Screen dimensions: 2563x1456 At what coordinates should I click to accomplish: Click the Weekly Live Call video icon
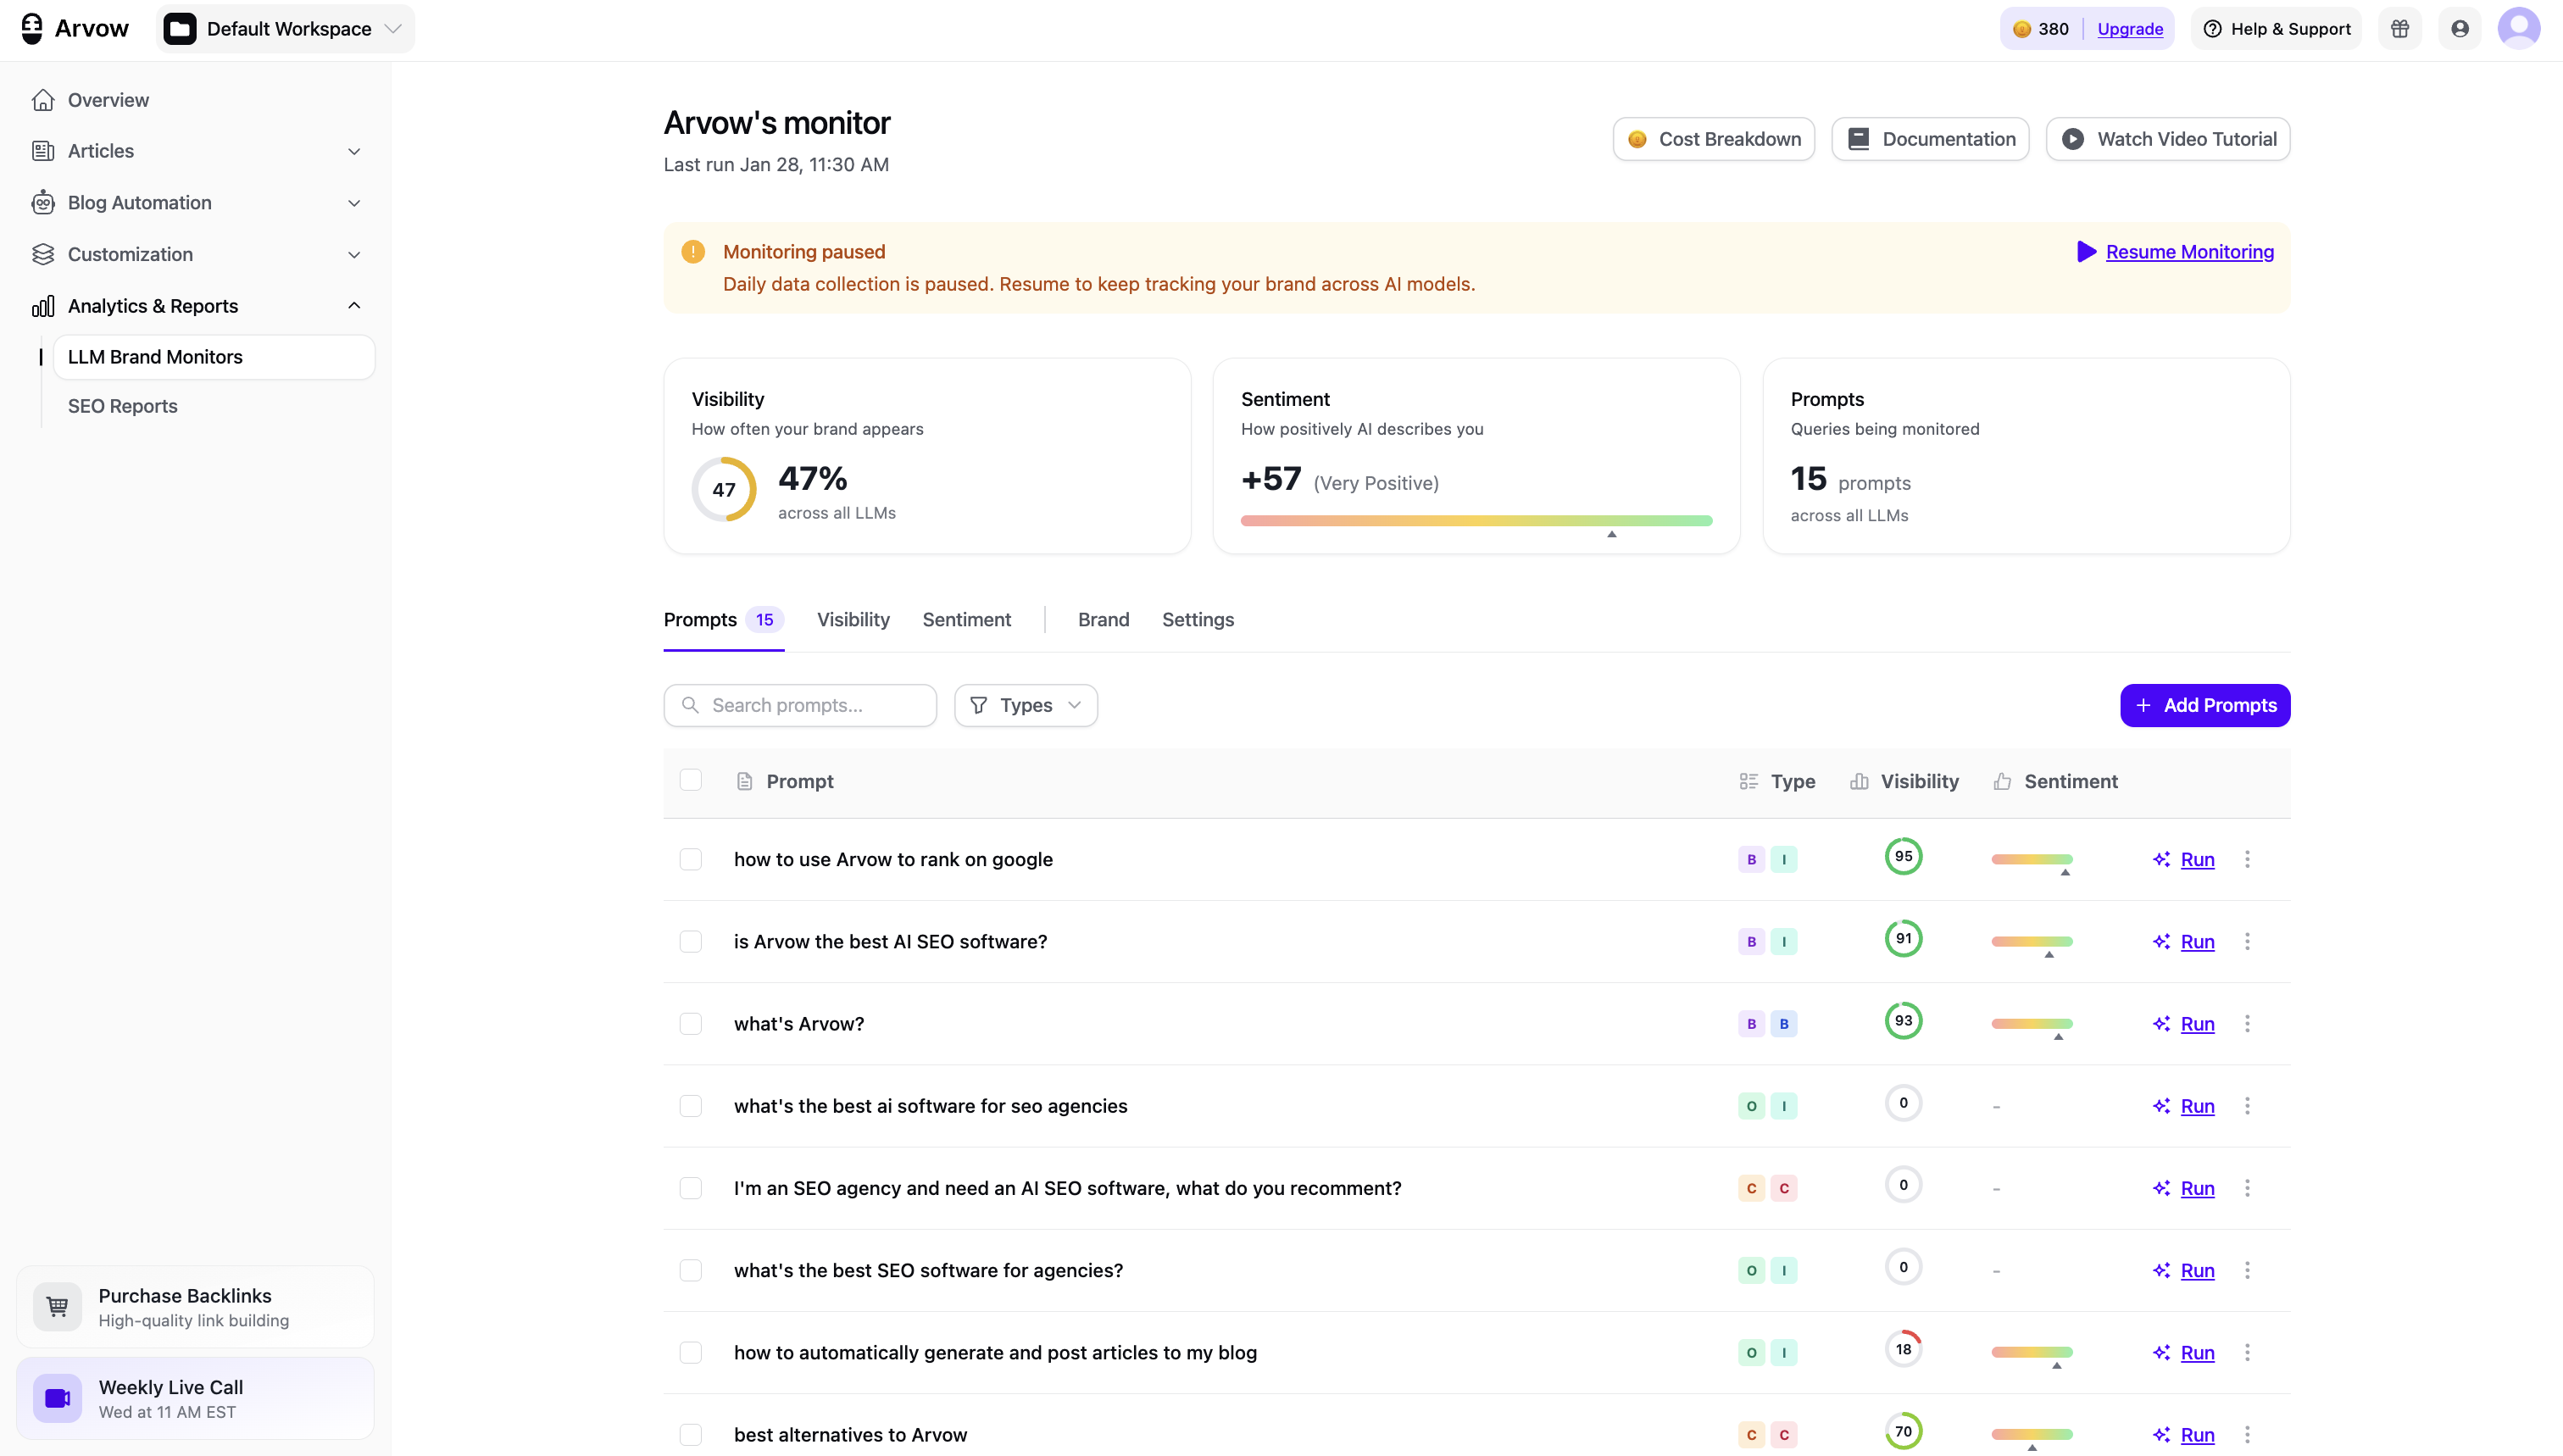point(57,1398)
